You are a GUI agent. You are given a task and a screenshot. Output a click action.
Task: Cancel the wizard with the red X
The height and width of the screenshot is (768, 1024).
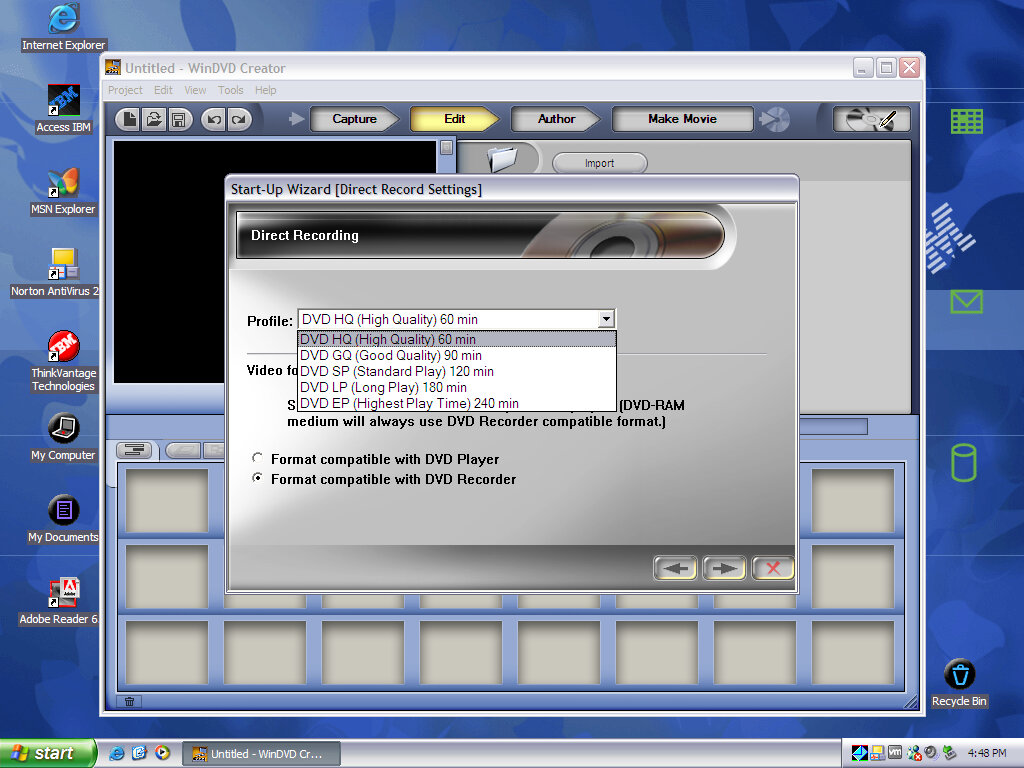click(773, 568)
